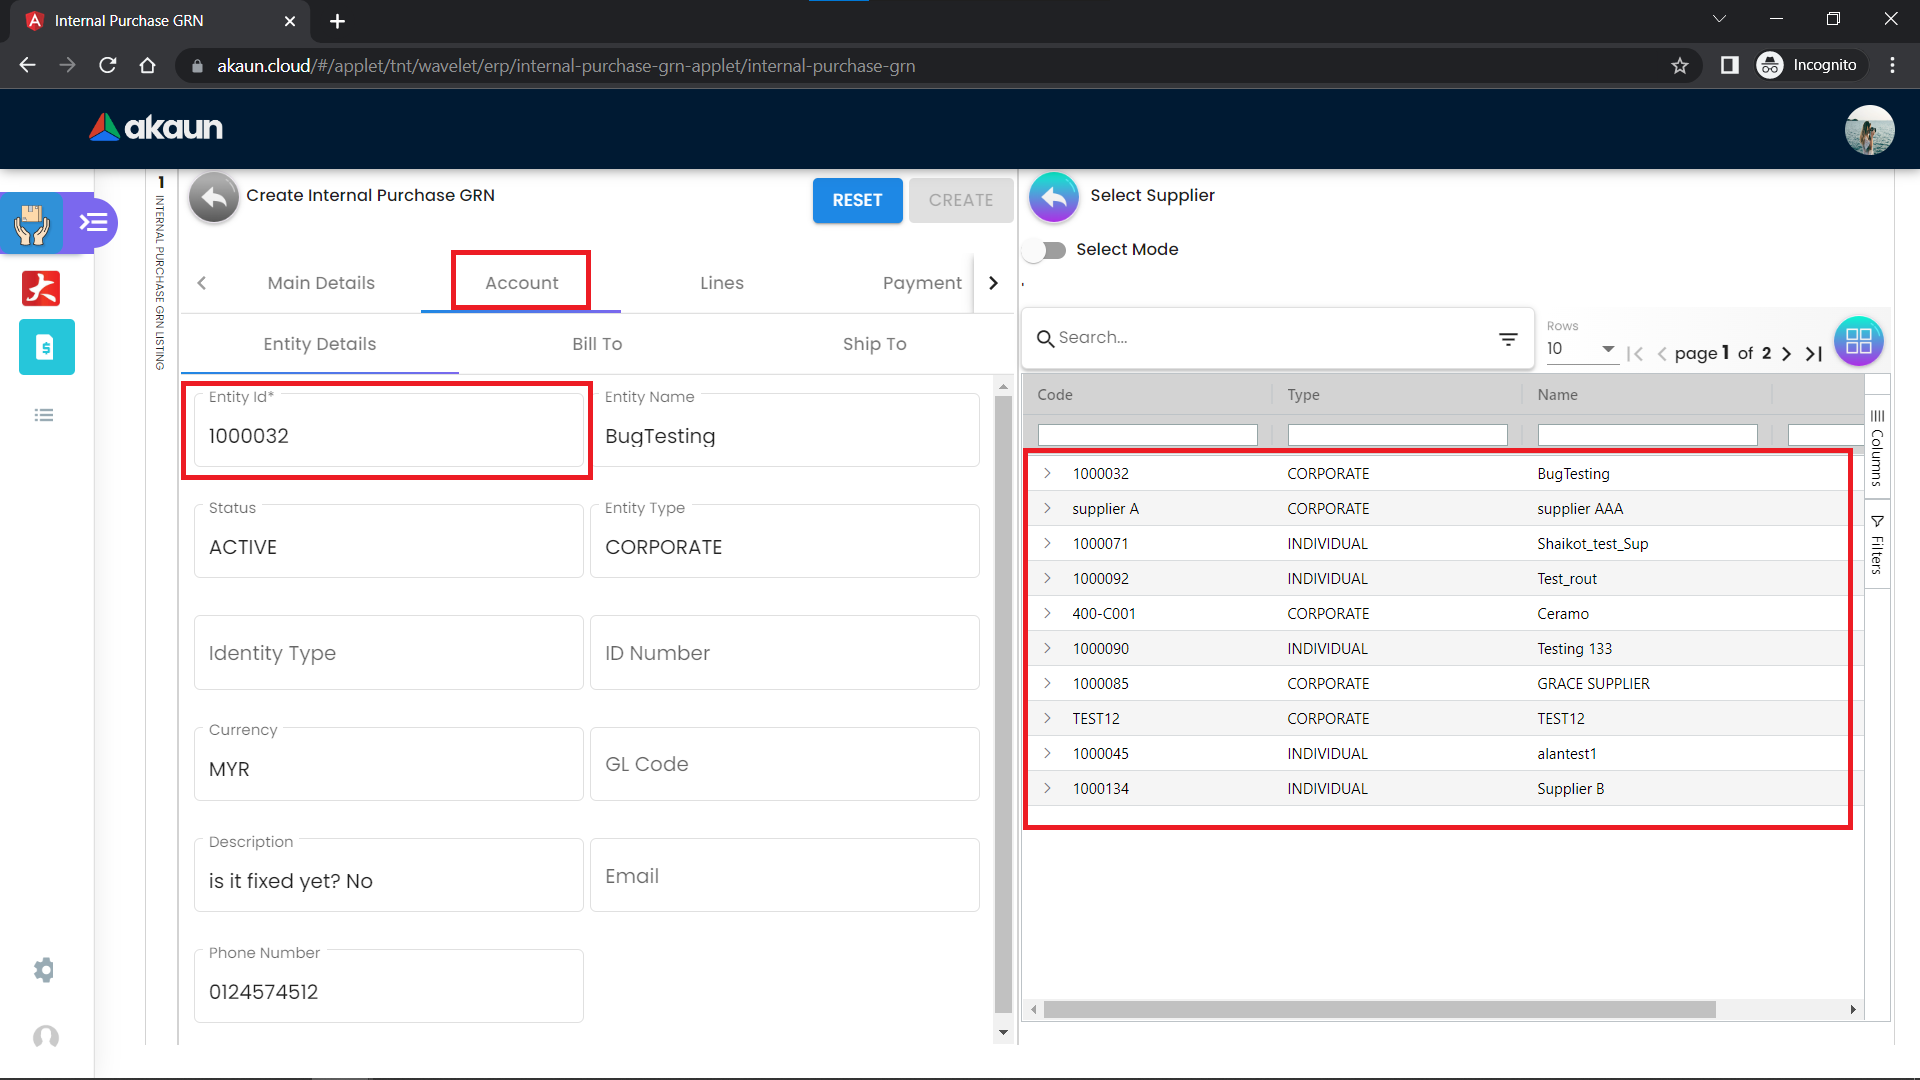1920x1080 pixels.
Task: Click the gray back arrow beside Create Internal Purchase GRN
Action: tap(213, 197)
